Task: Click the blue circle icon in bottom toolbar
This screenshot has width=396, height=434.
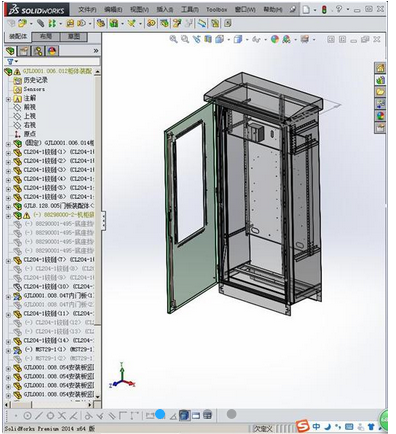Action: [160, 415]
